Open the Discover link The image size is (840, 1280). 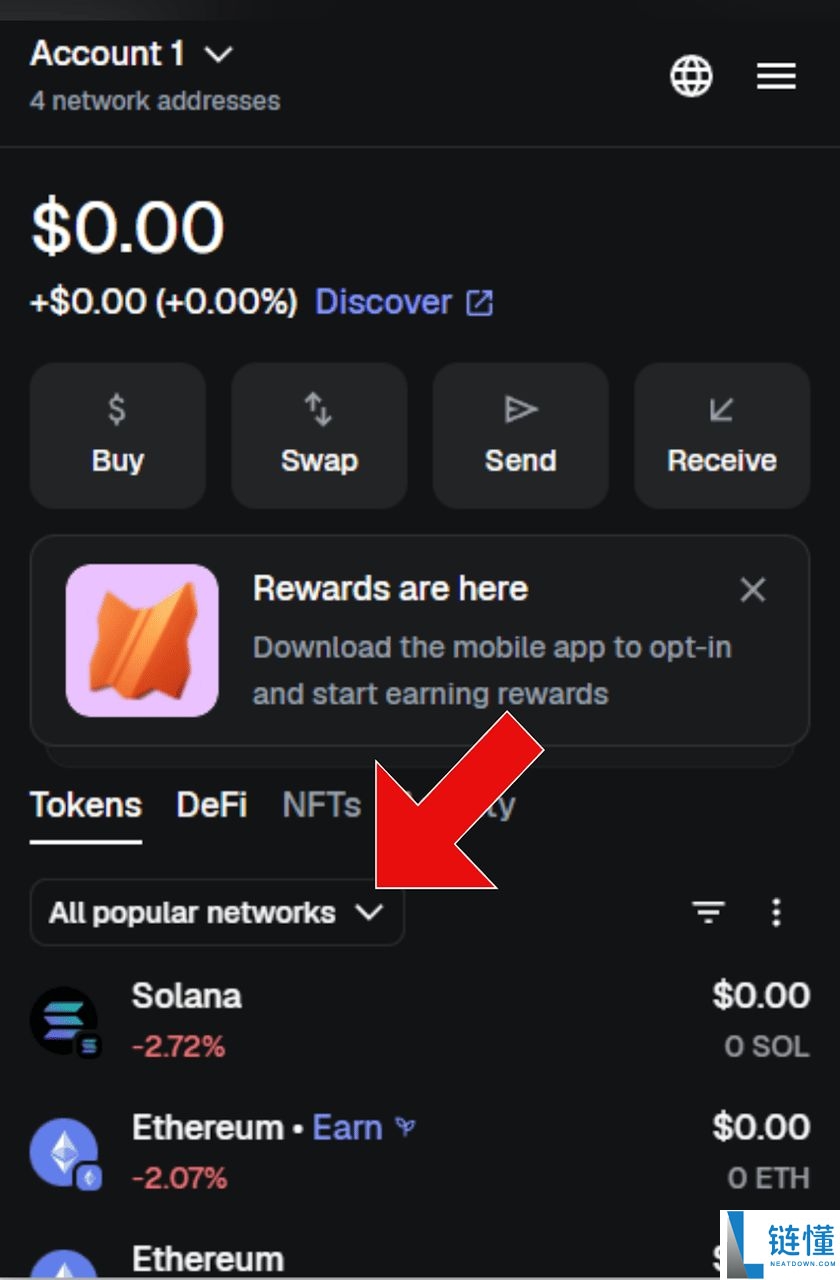coord(384,302)
